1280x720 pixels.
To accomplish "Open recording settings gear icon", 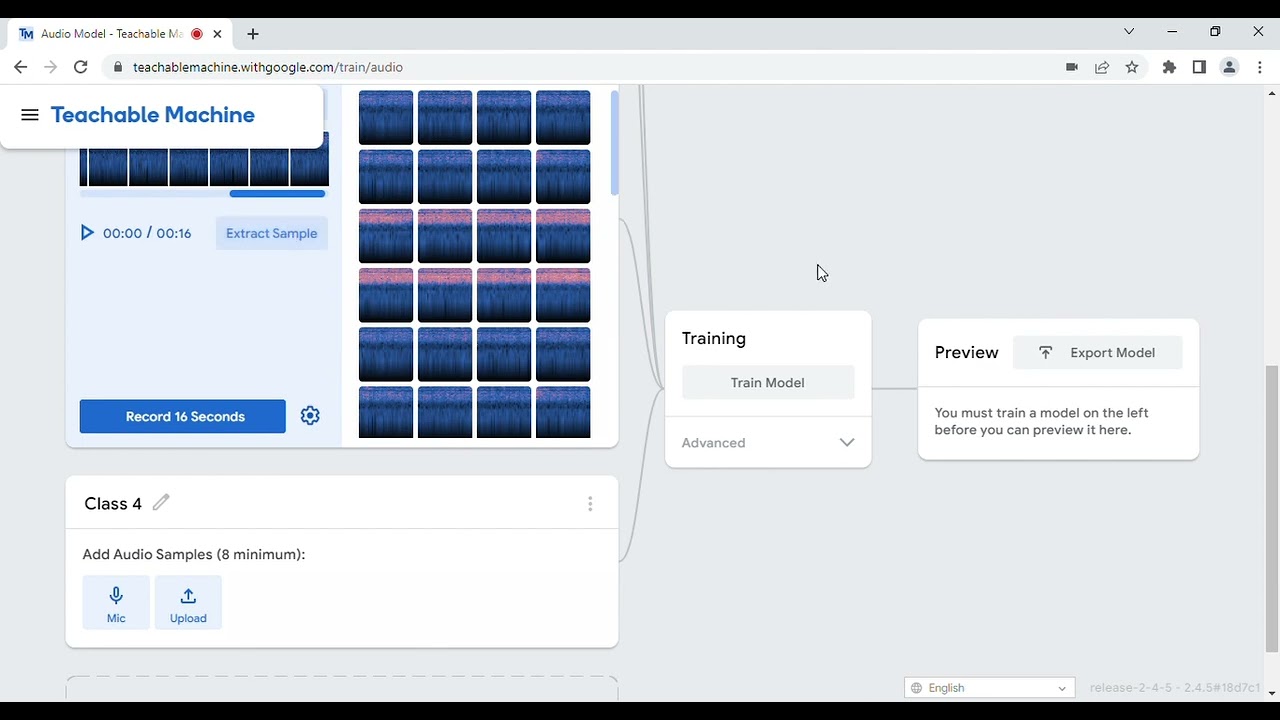I will 310,416.
